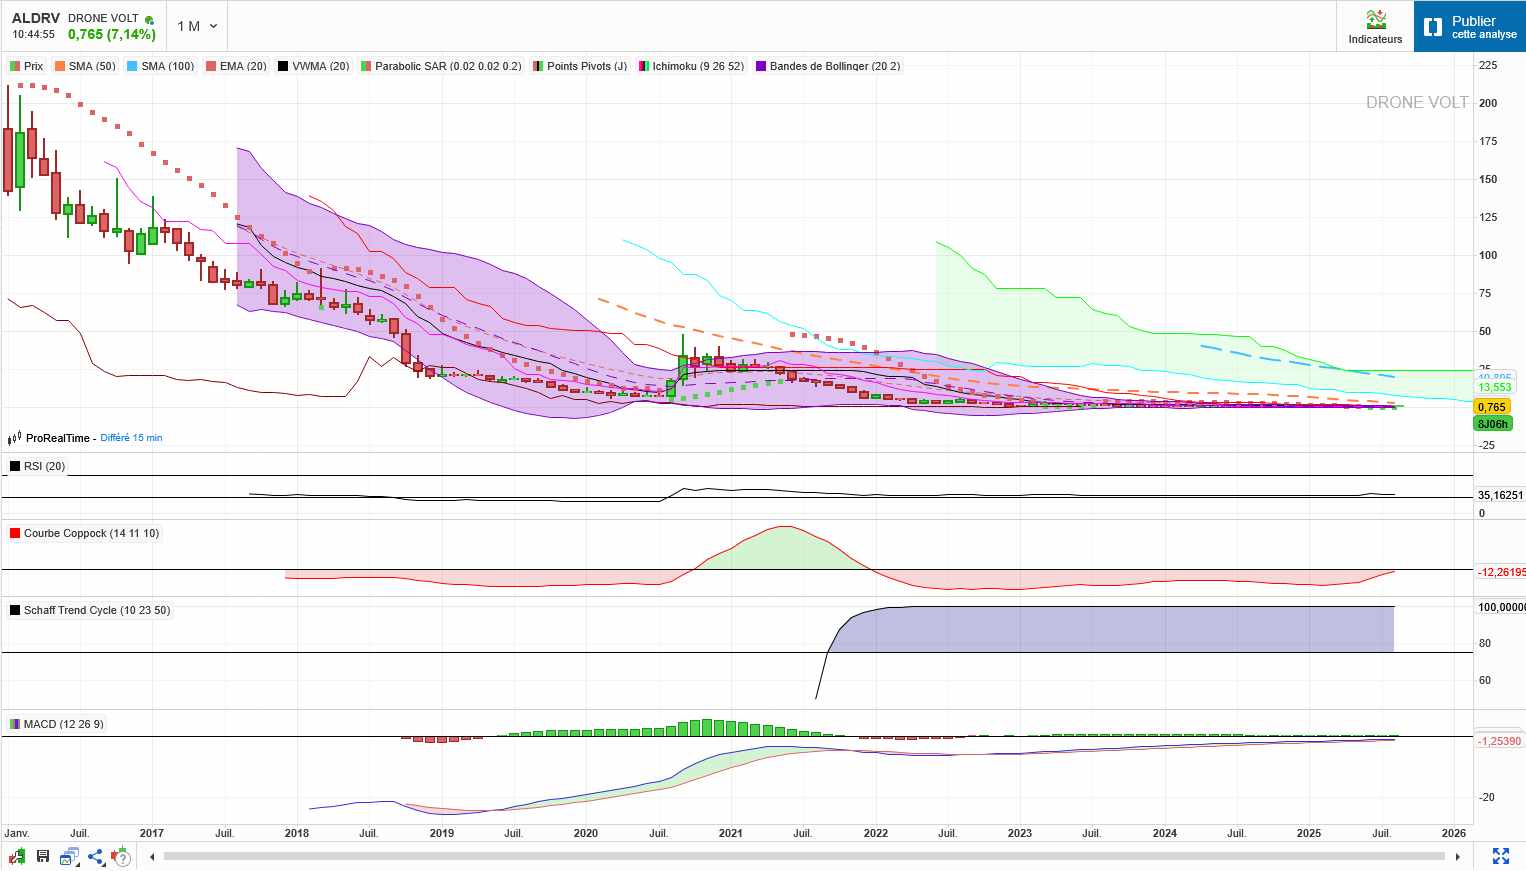
Task: Toggle the VWMA (20) indicator legend
Action: [314, 66]
